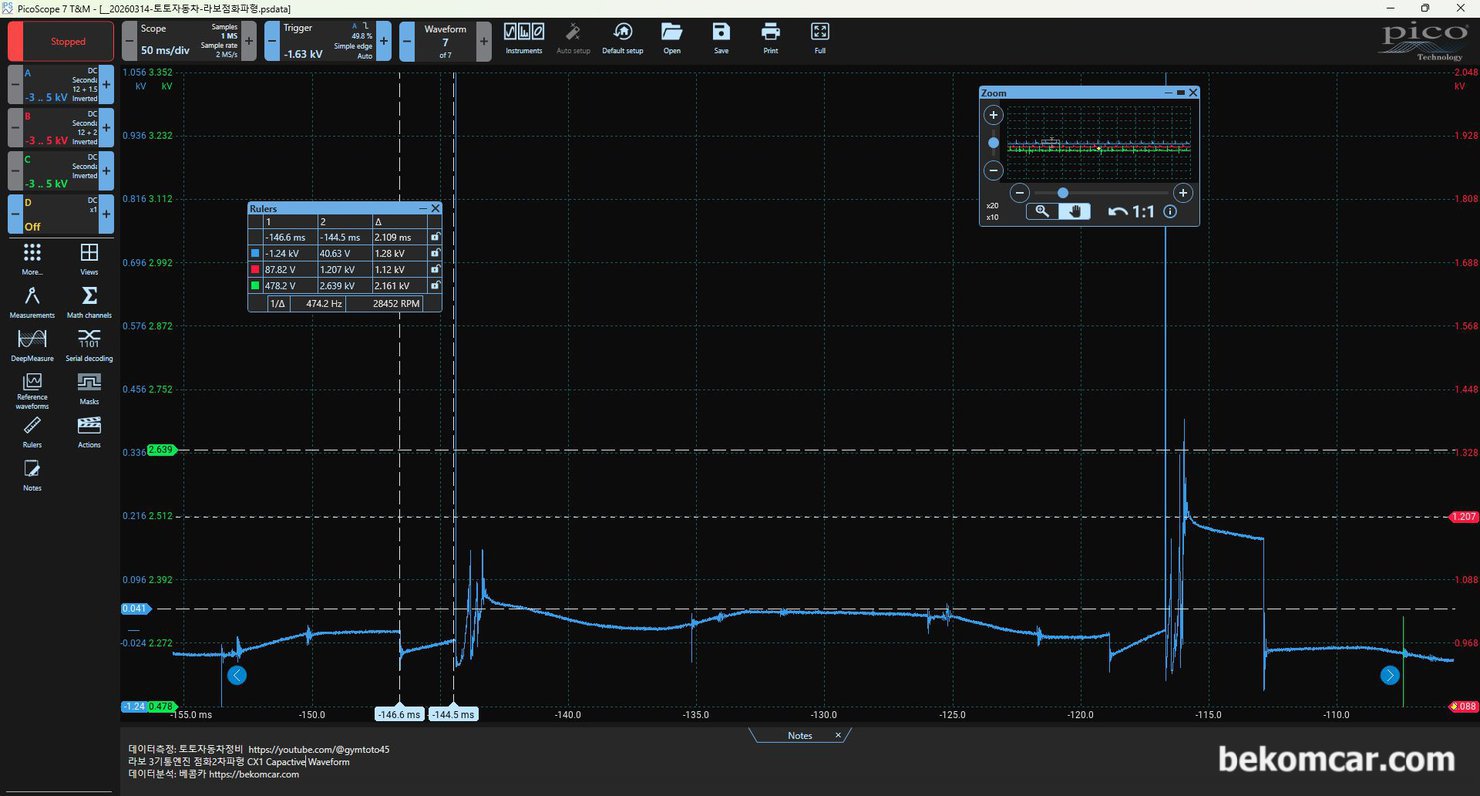The image size is (1480, 796).
Task: Switch to the Notes tab at the bottom
Action: pos(798,734)
